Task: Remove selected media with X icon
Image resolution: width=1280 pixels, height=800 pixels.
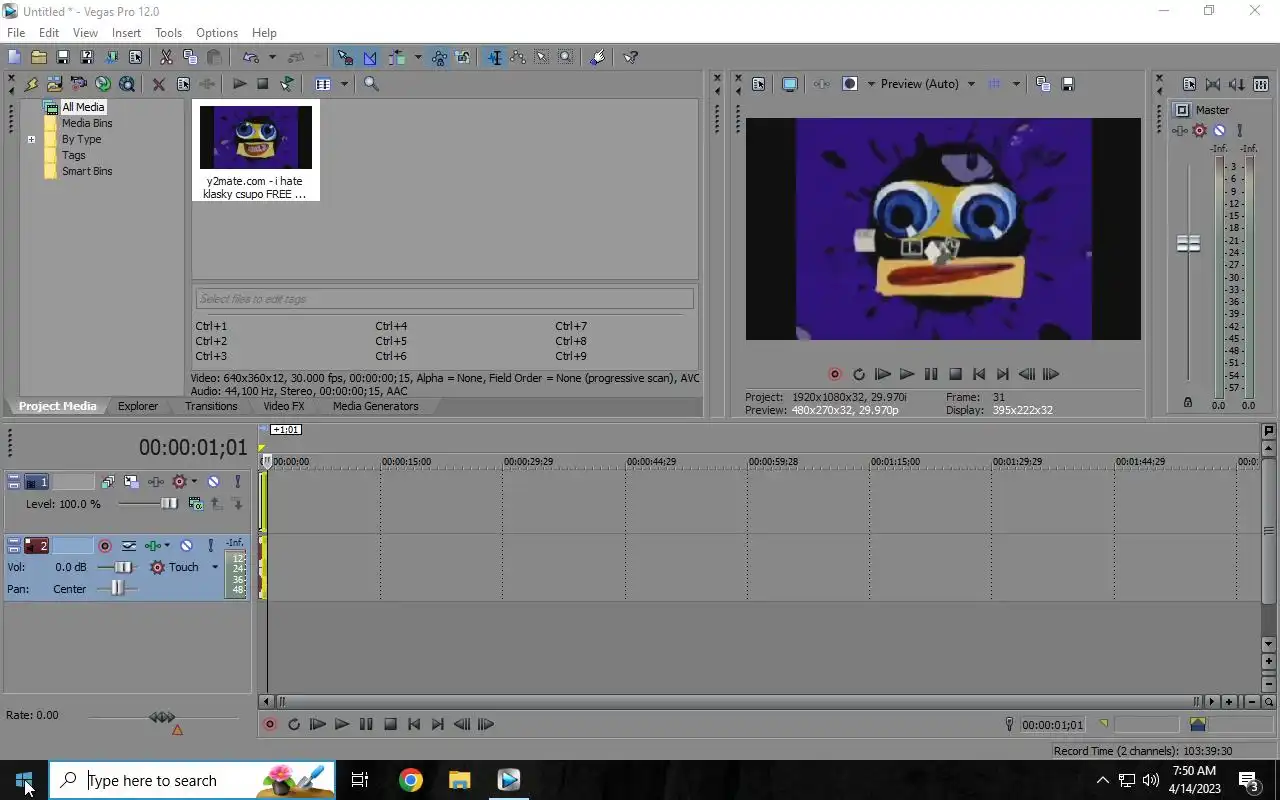Action: pos(158,84)
